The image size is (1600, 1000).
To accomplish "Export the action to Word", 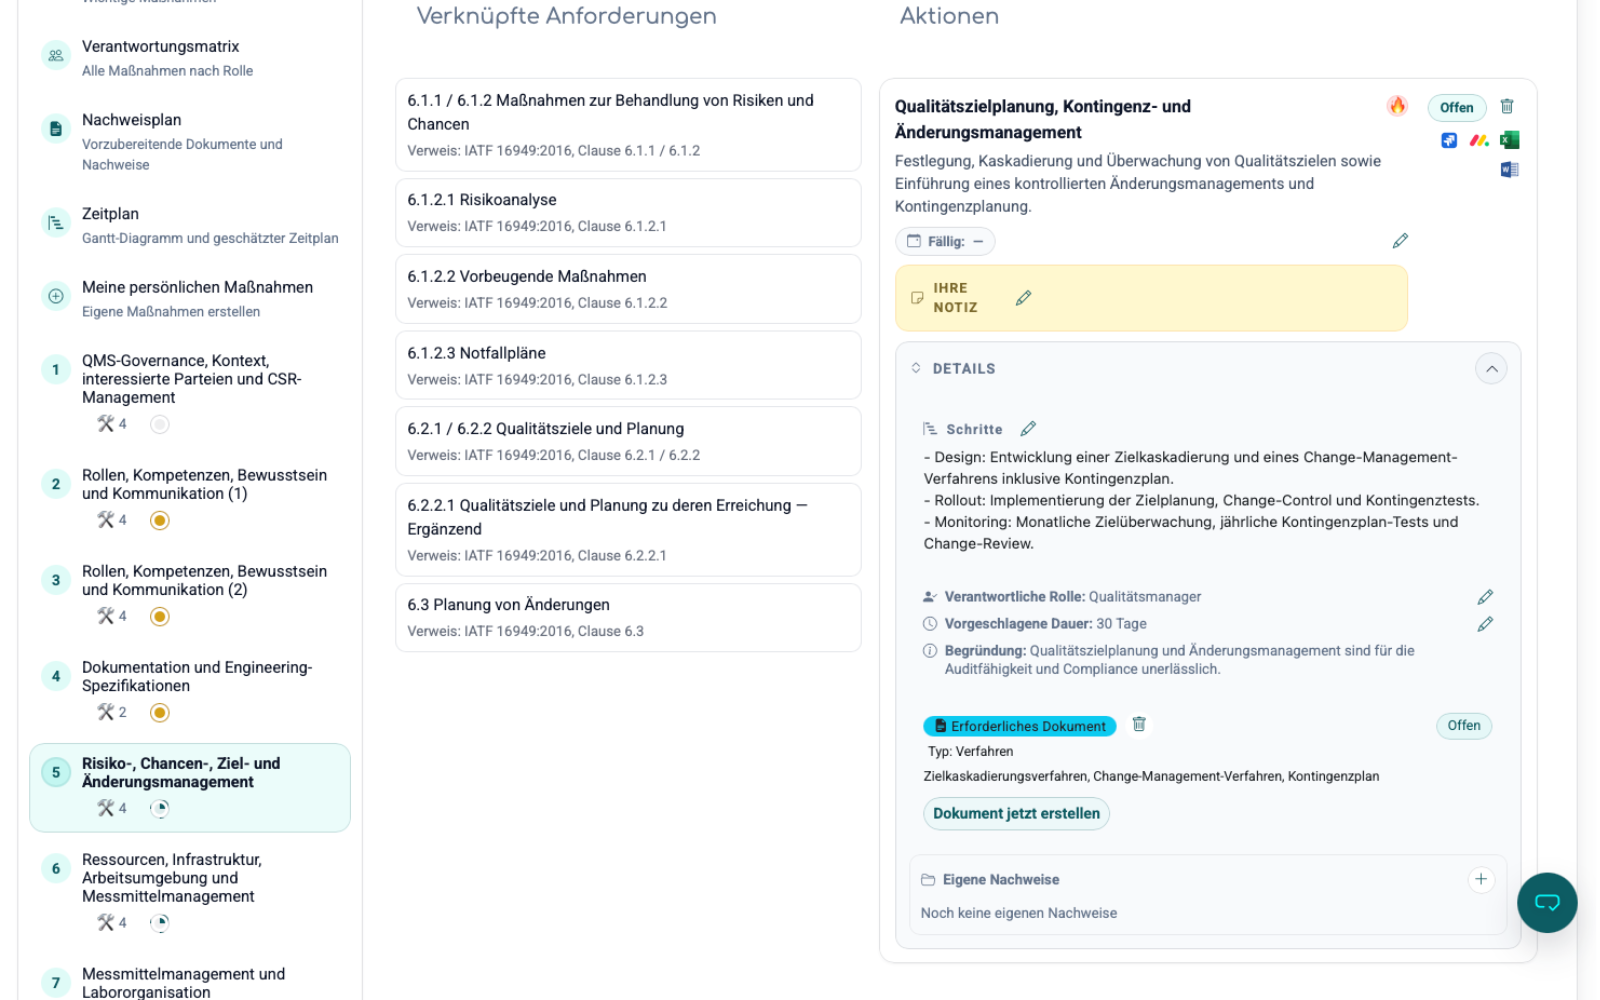I will (x=1510, y=170).
